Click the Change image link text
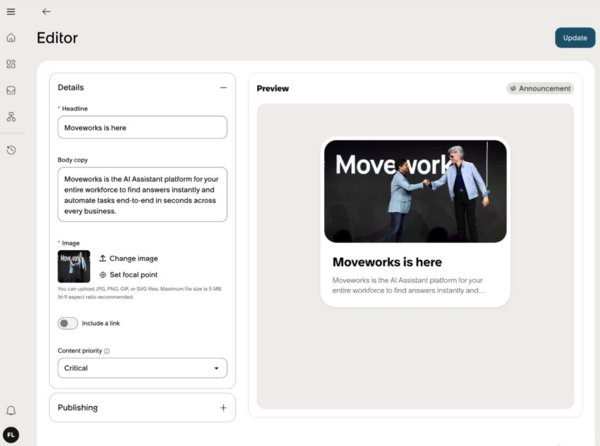This screenshot has height=446, width=600. coord(134,259)
